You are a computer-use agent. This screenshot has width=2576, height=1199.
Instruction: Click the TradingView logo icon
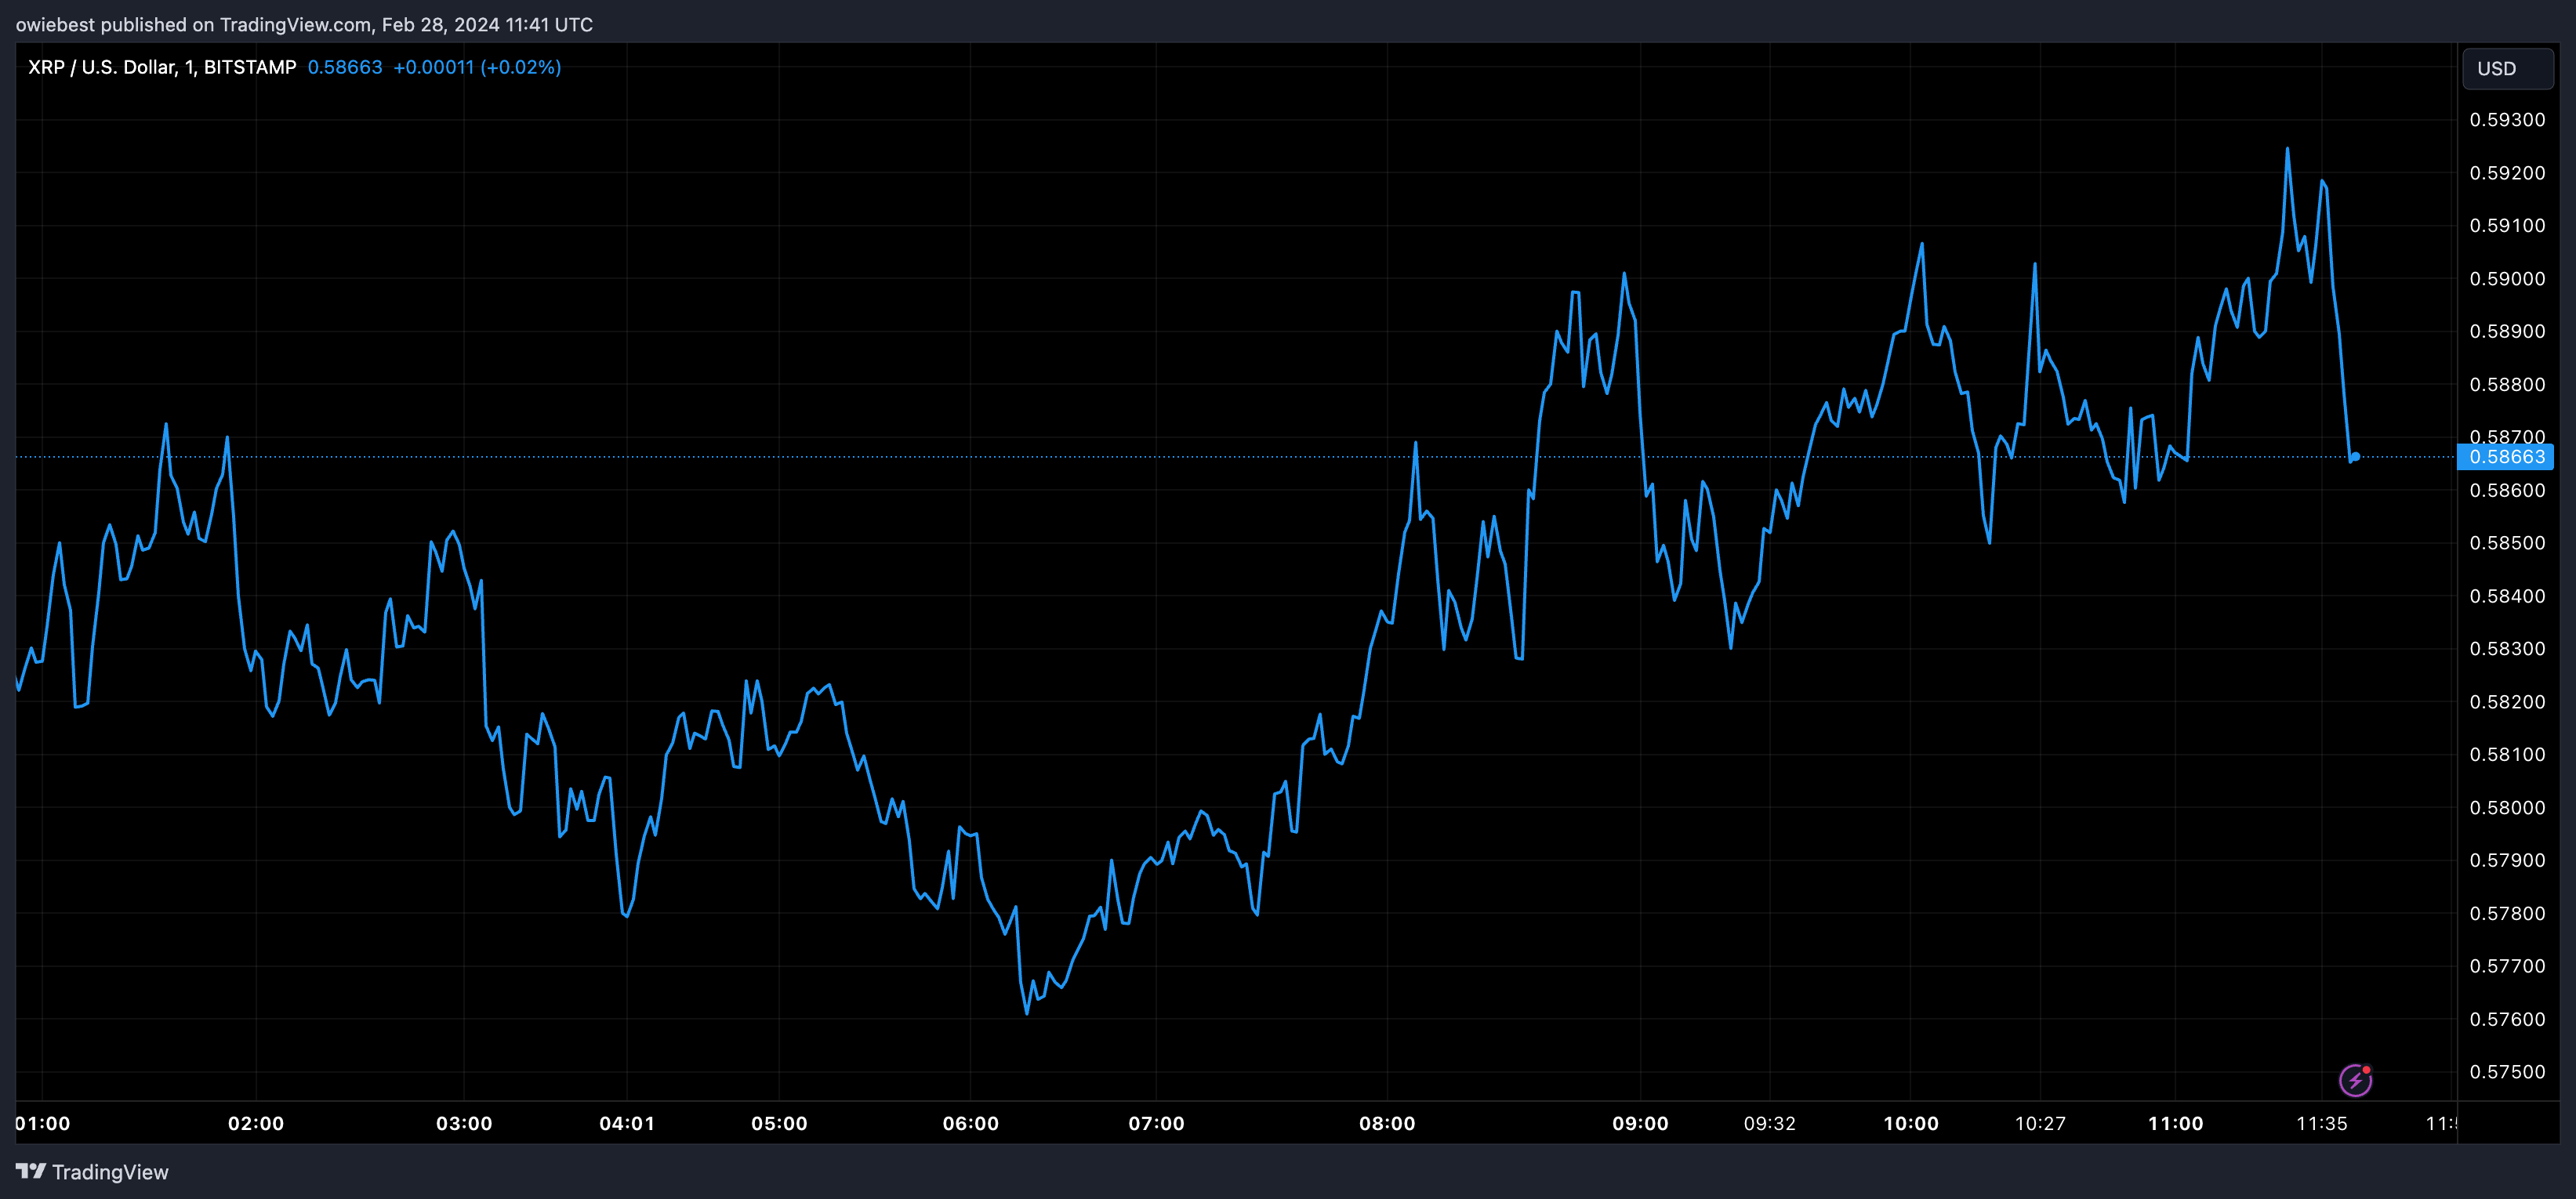[x=30, y=1171]
